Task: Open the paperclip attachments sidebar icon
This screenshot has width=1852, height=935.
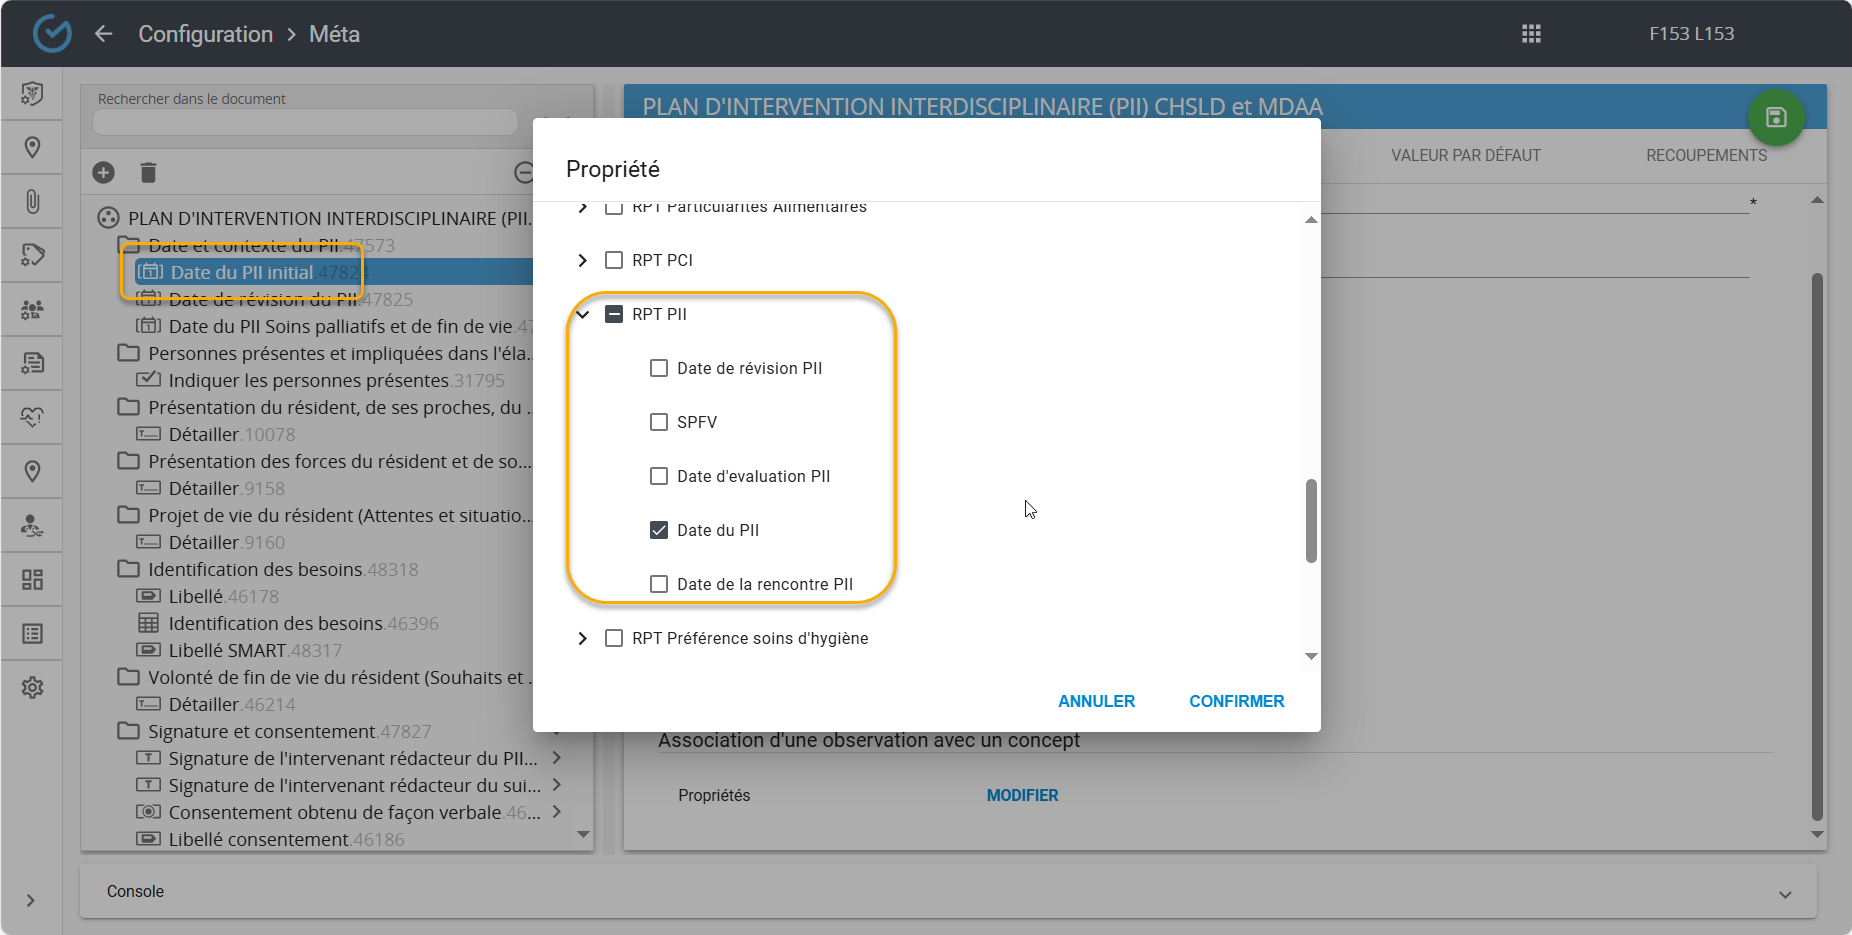Action: click(x=32, y=202)
